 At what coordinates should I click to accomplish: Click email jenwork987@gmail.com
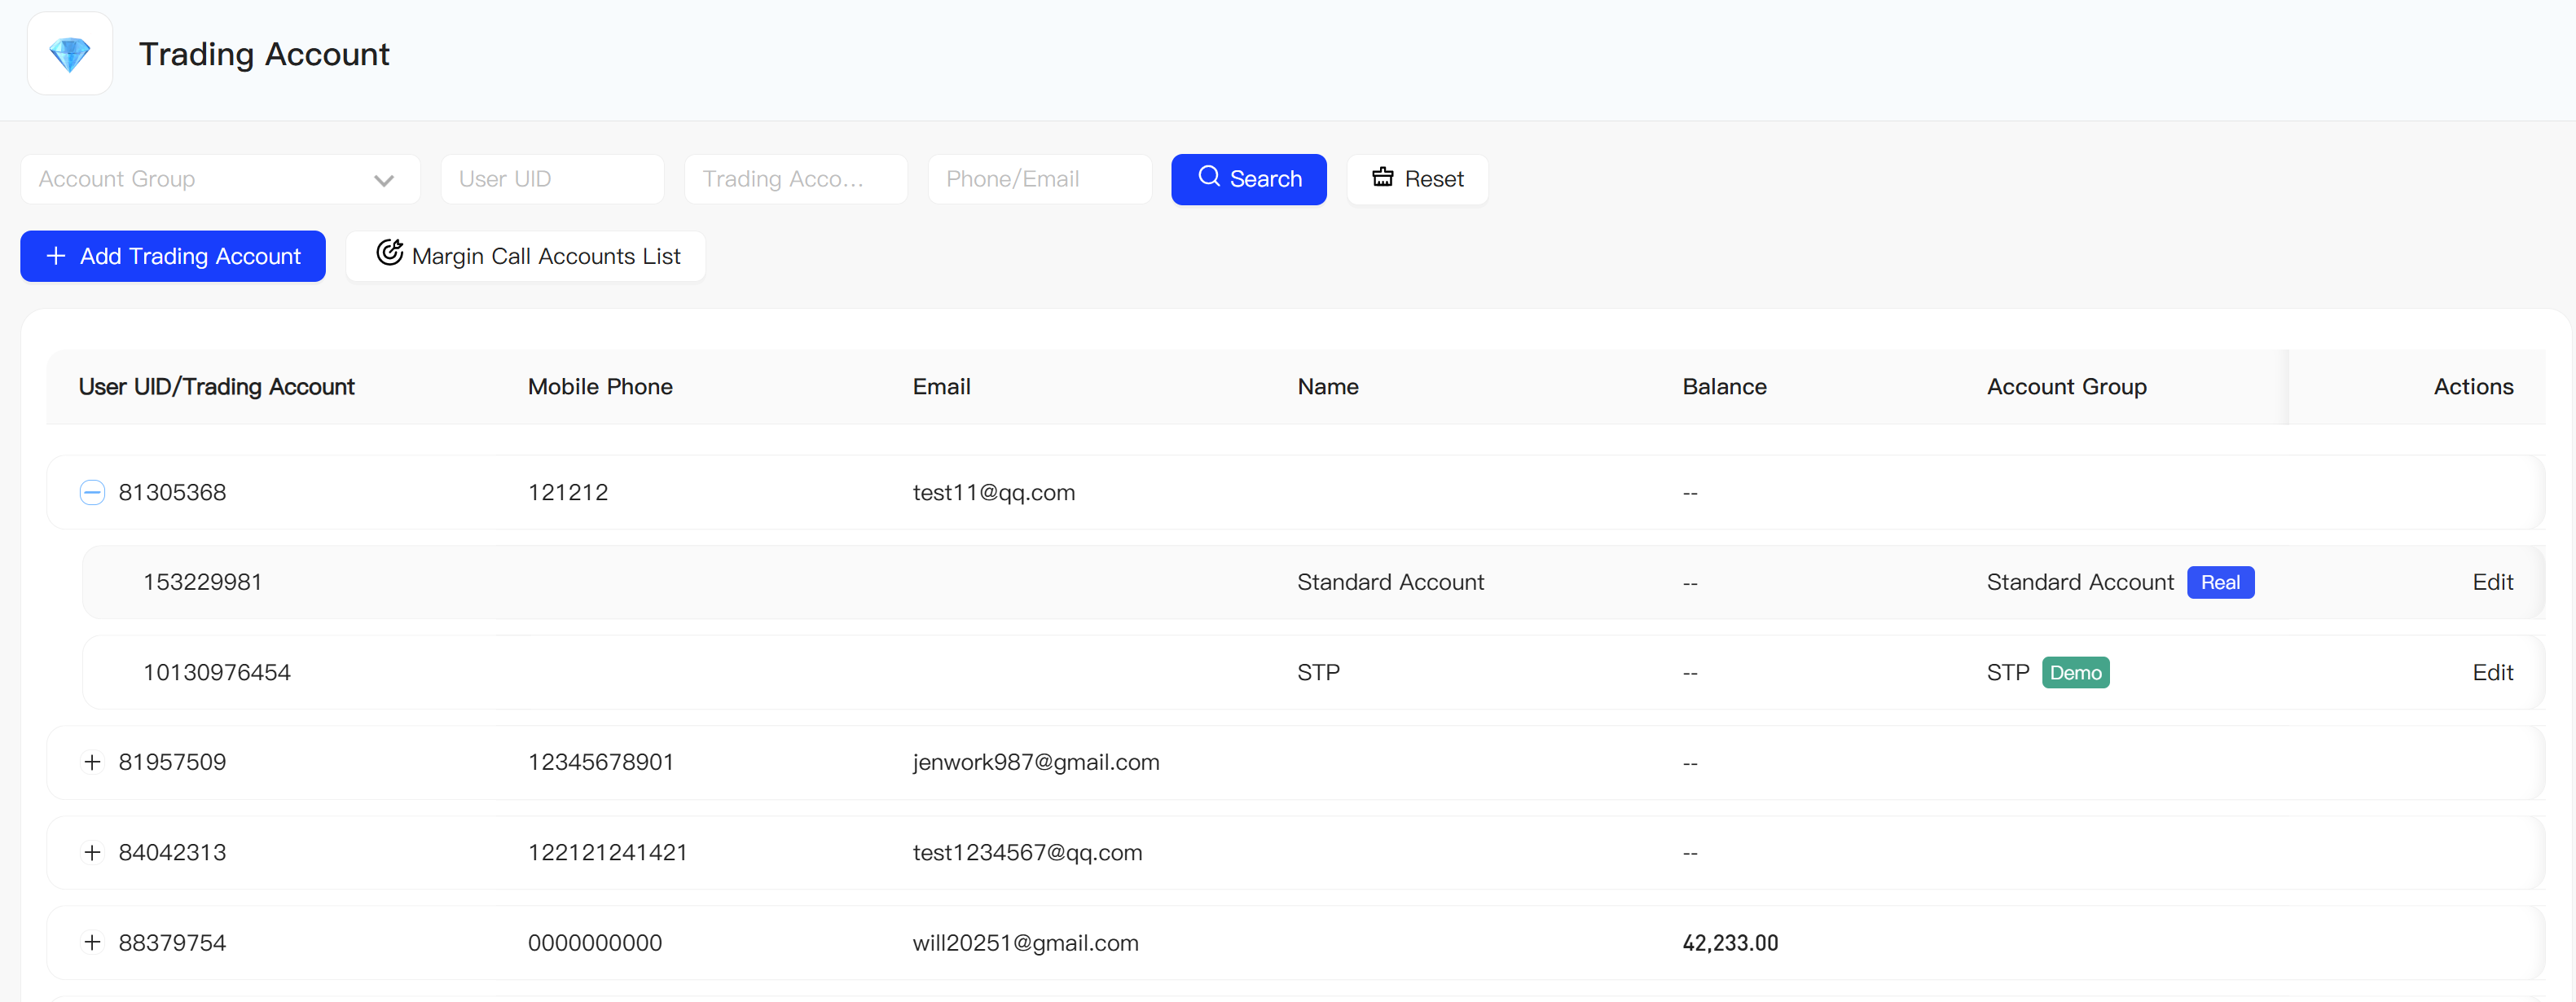pos(1036,762)
